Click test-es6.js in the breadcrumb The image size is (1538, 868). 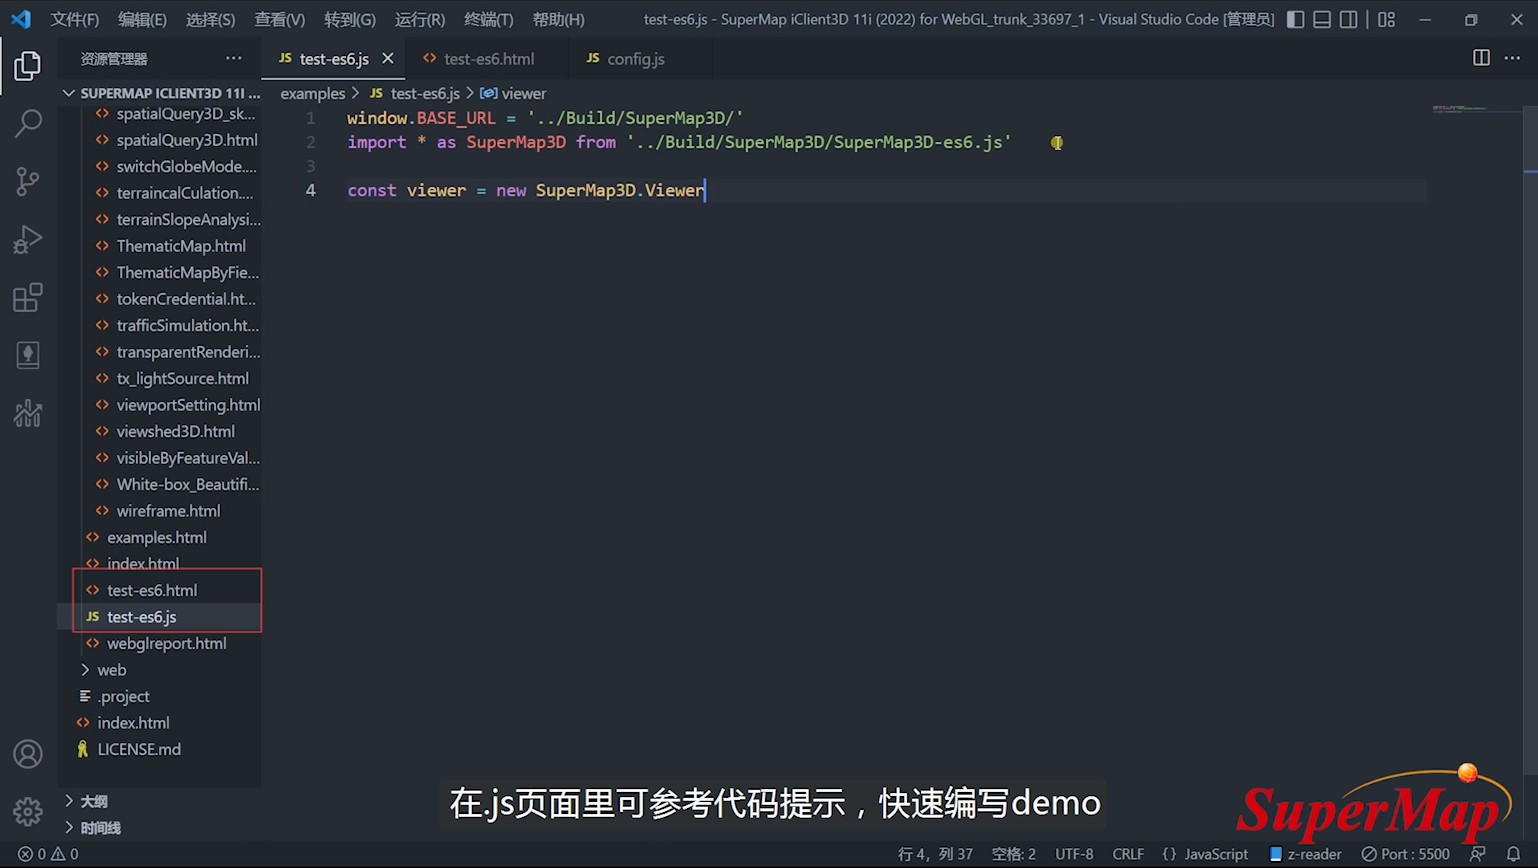pos(415,93)
